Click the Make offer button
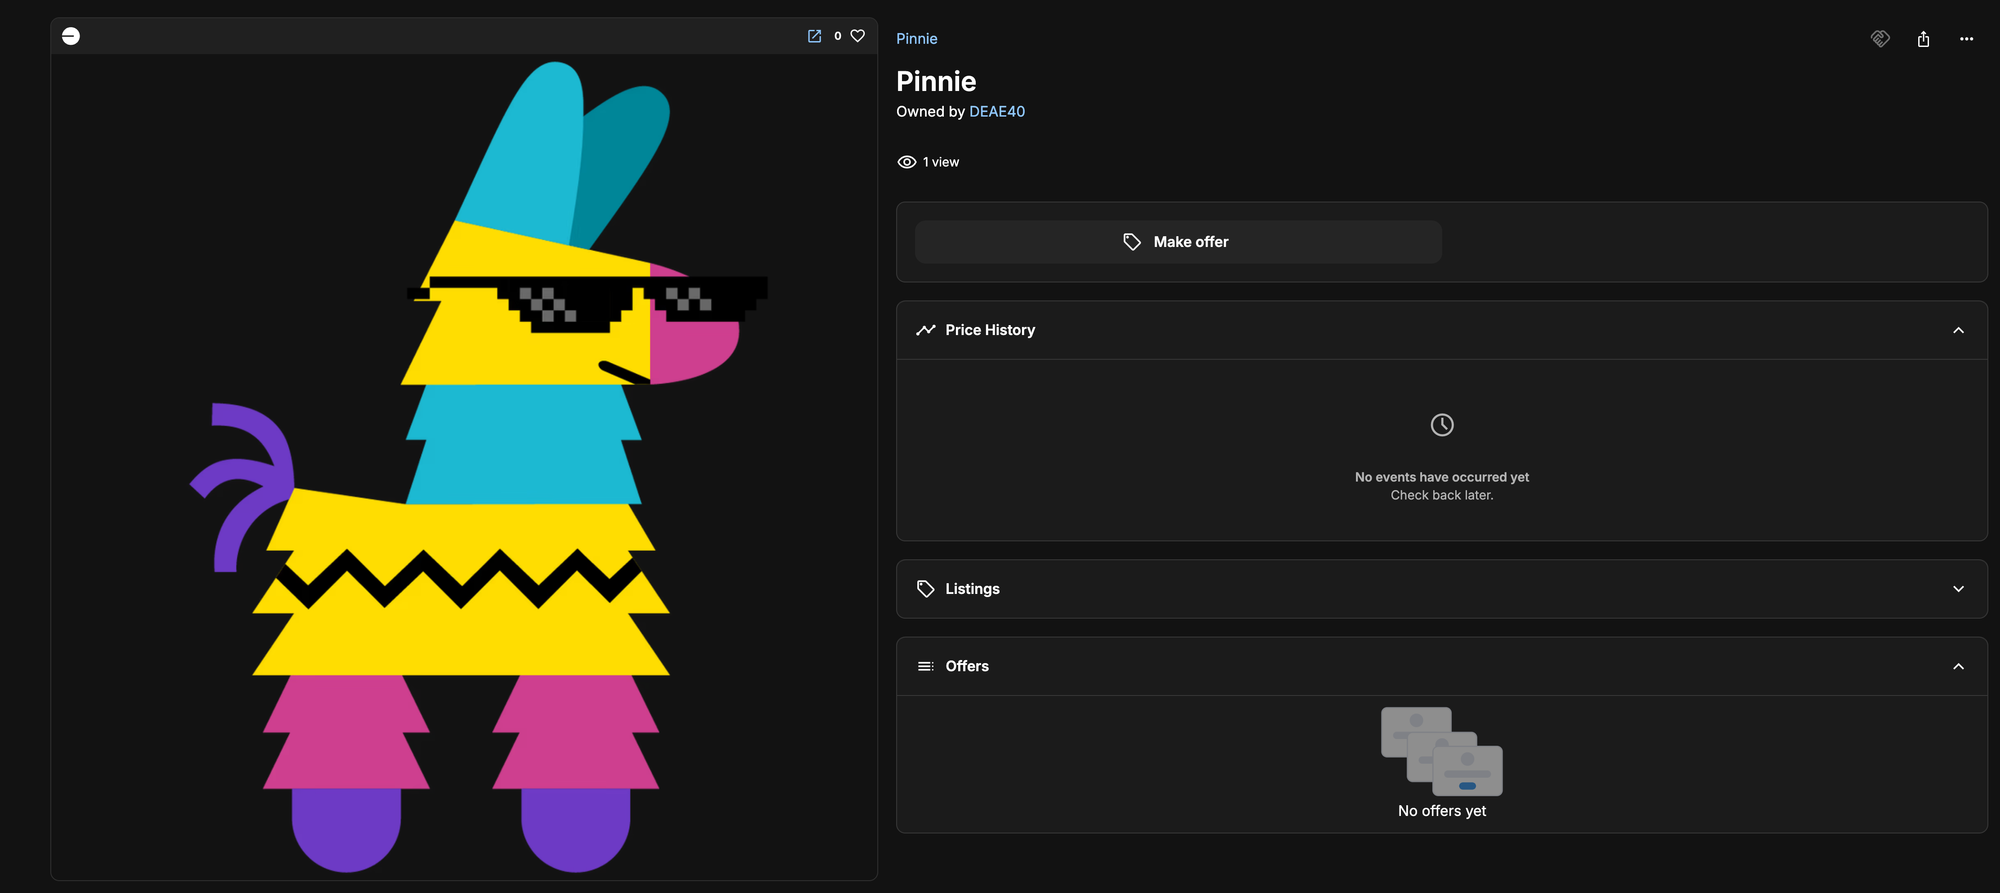This screenshot has height=893, width=2000. coord(1178,242)
